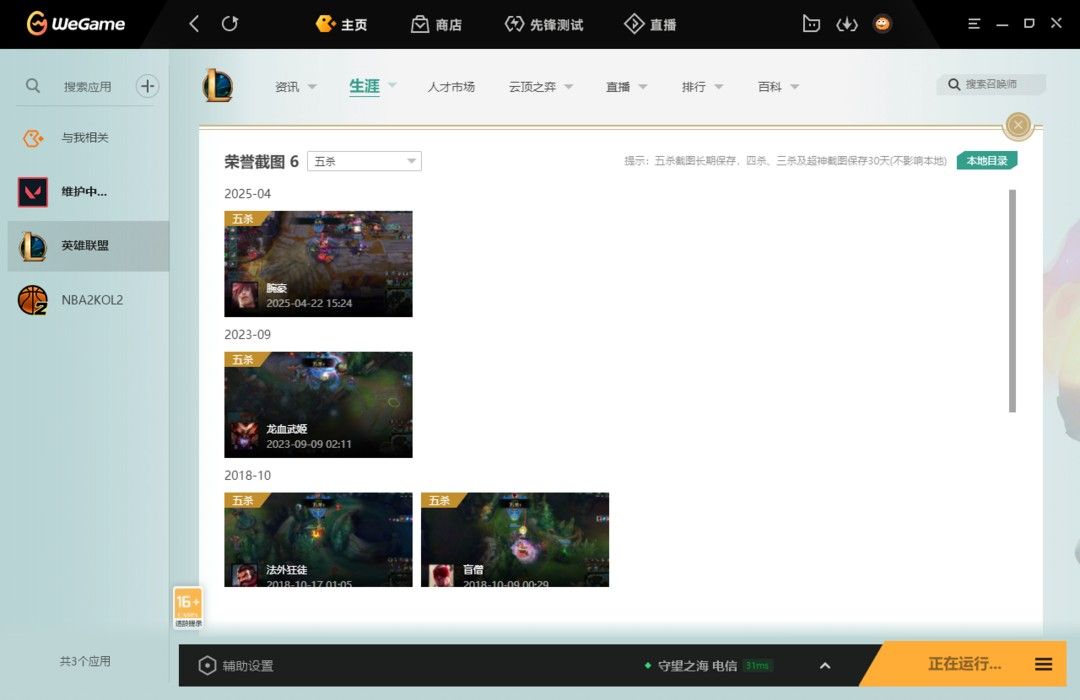Close the honor screenshots panel

point(1018,125)
